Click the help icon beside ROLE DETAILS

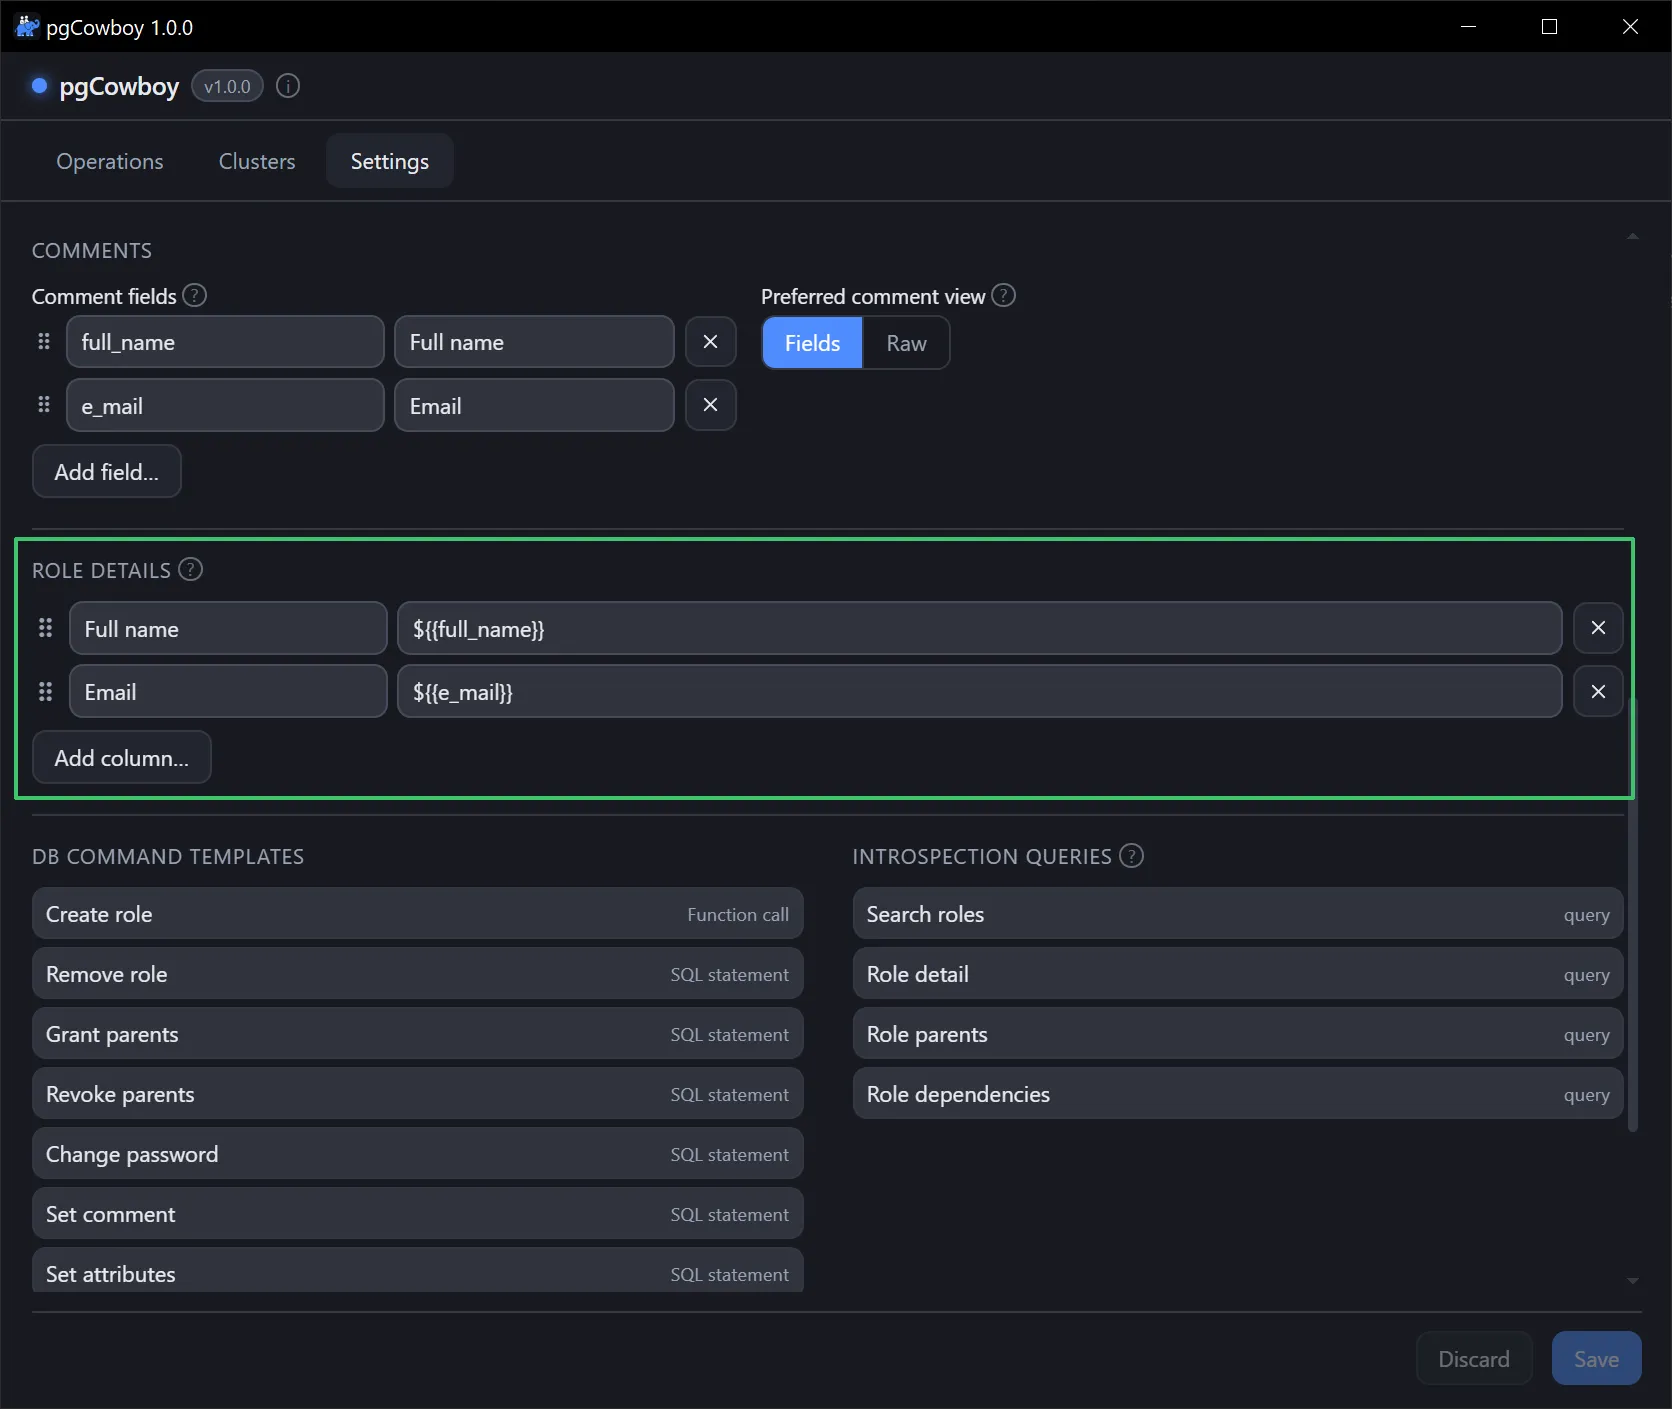coord(190,569)
